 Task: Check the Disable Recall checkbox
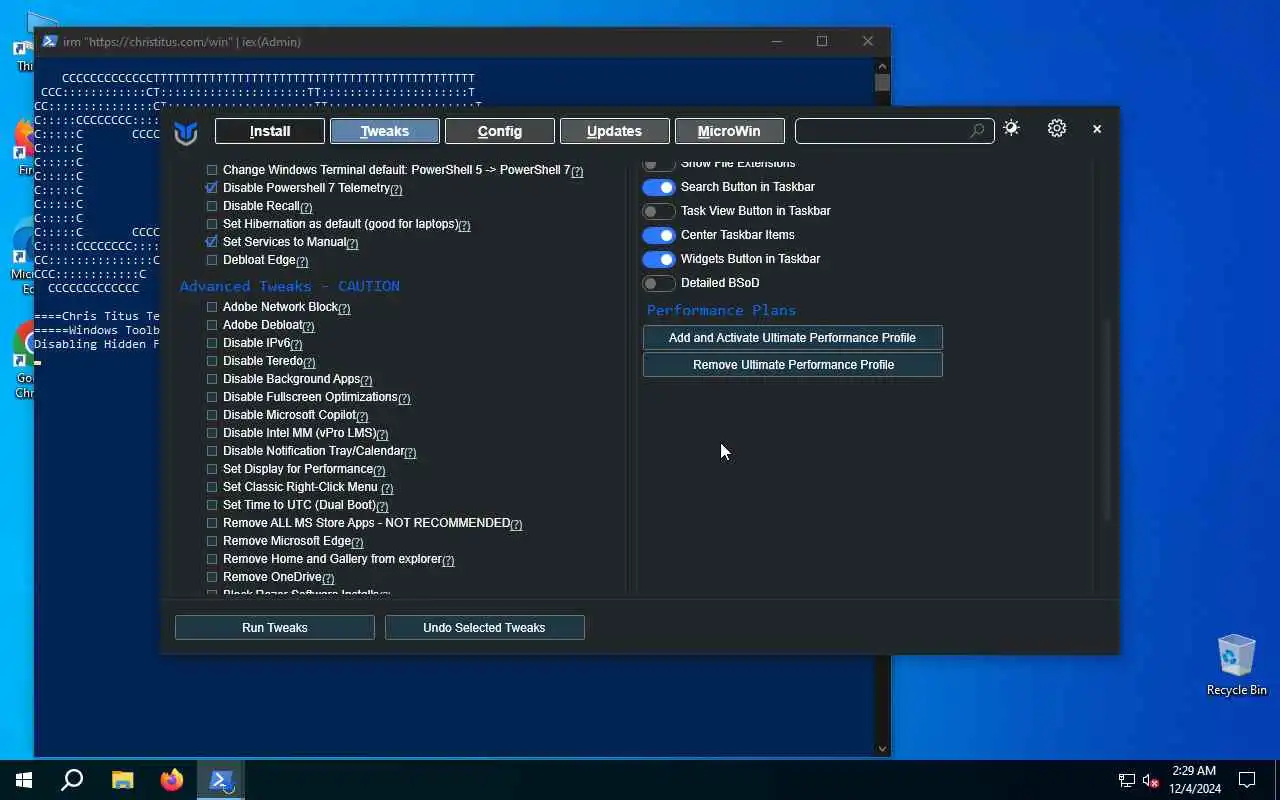coord(212,206)
